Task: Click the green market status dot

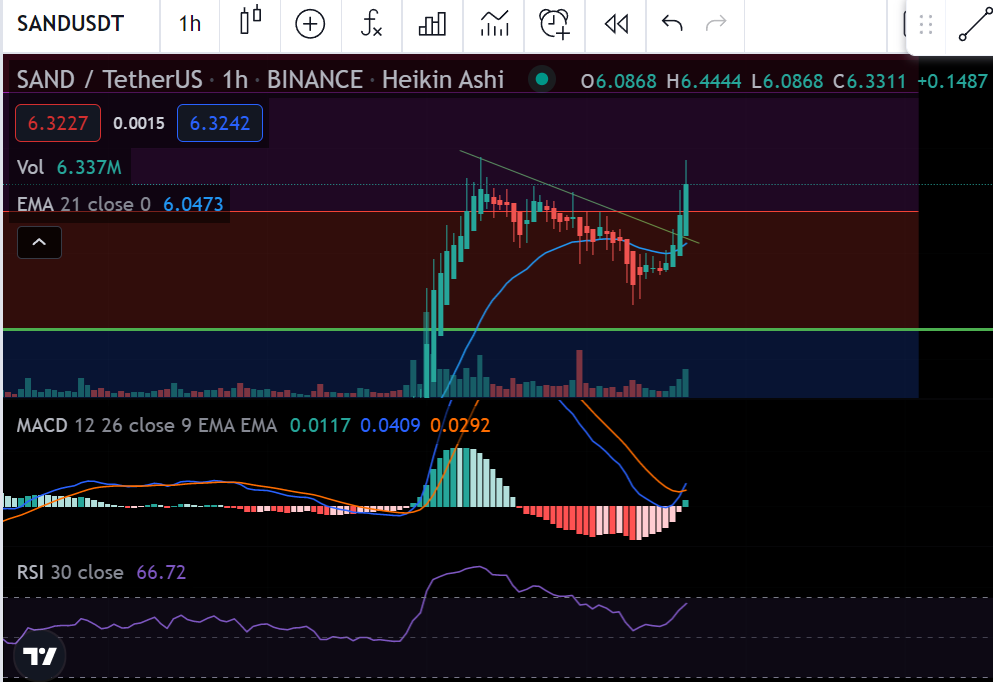Action: (x=541, y=79)
